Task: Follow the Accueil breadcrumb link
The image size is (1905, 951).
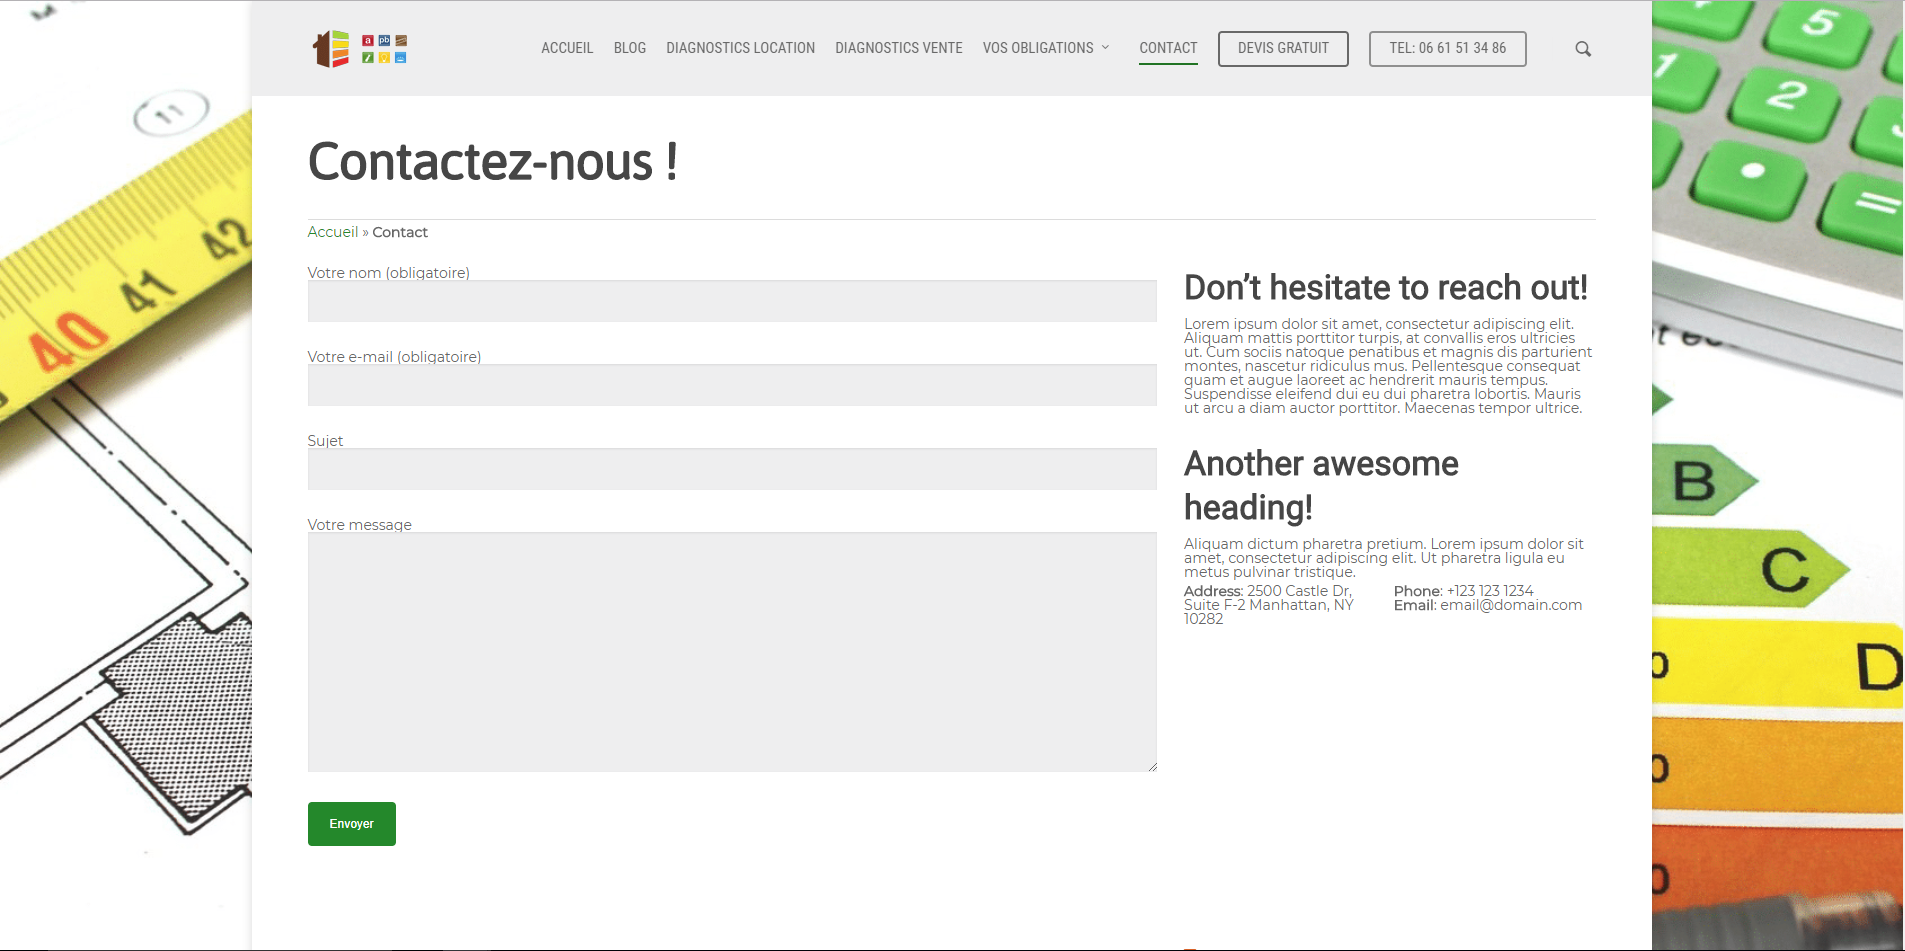Action: pyautogui.click(x=332, y=232)
